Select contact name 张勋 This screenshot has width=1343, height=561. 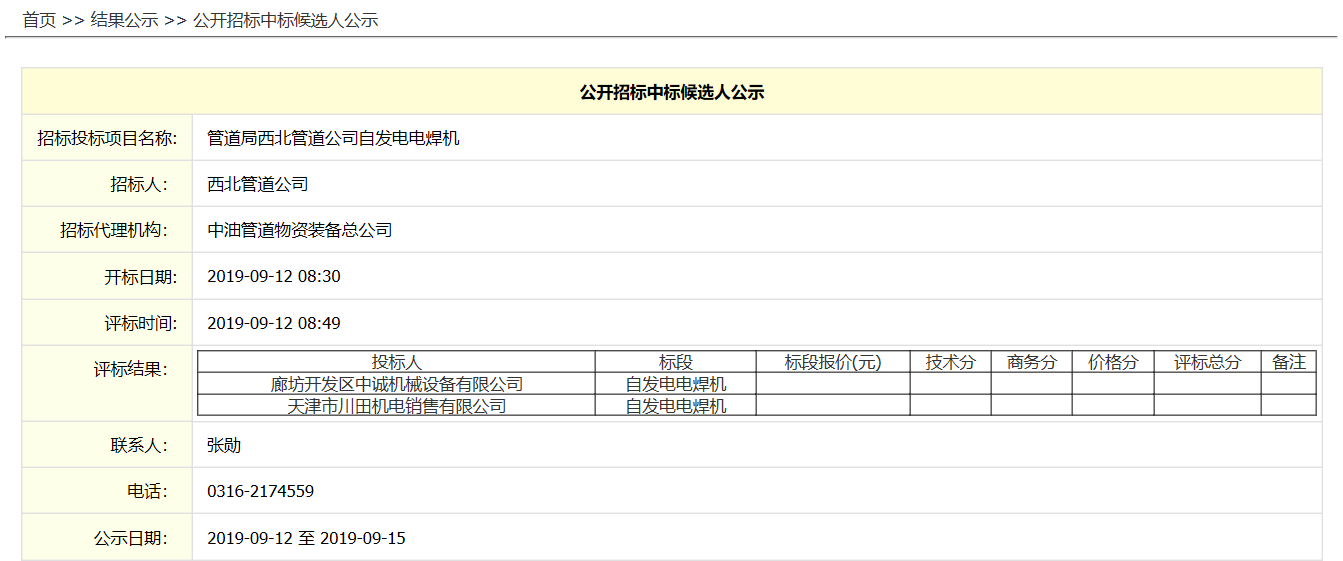coord(224,445)
